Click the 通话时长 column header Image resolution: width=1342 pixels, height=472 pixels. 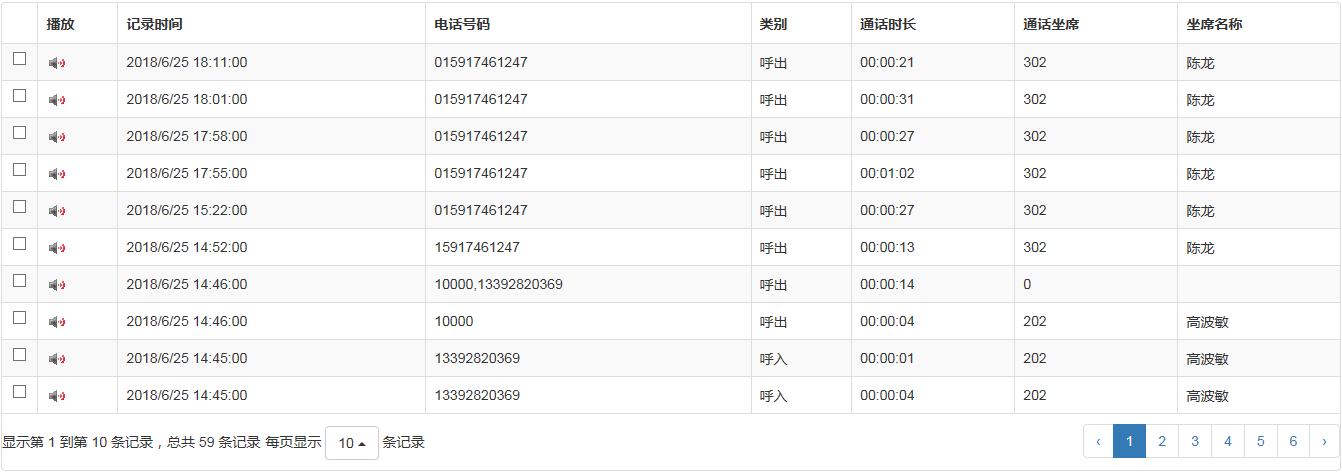887,24
